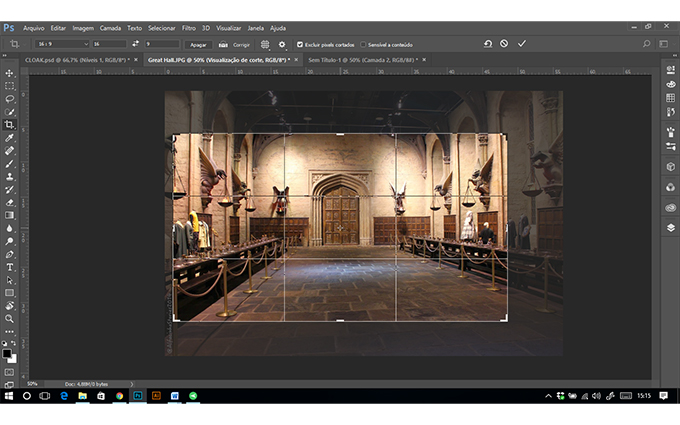Swap crop width and height values
The width and height of the screenshot is (680, 425).
tap(136, 44)
